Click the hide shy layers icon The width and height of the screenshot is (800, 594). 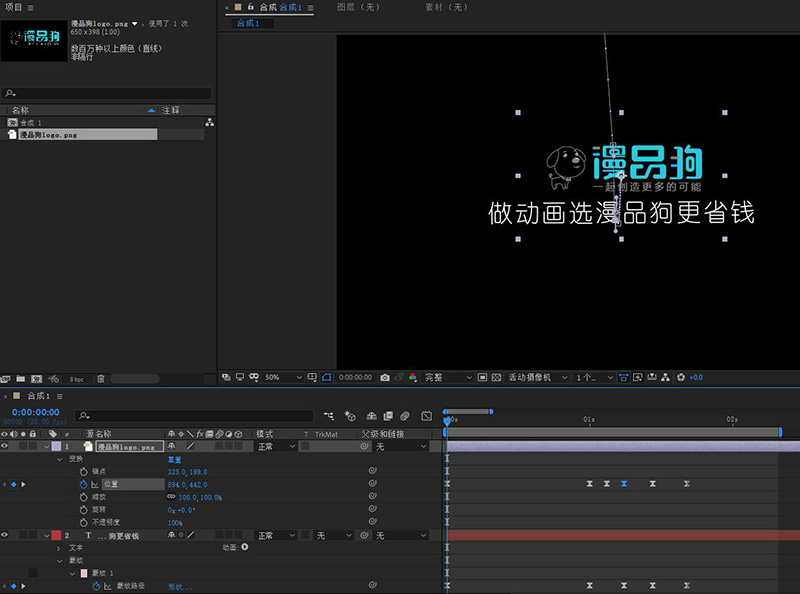371,416
